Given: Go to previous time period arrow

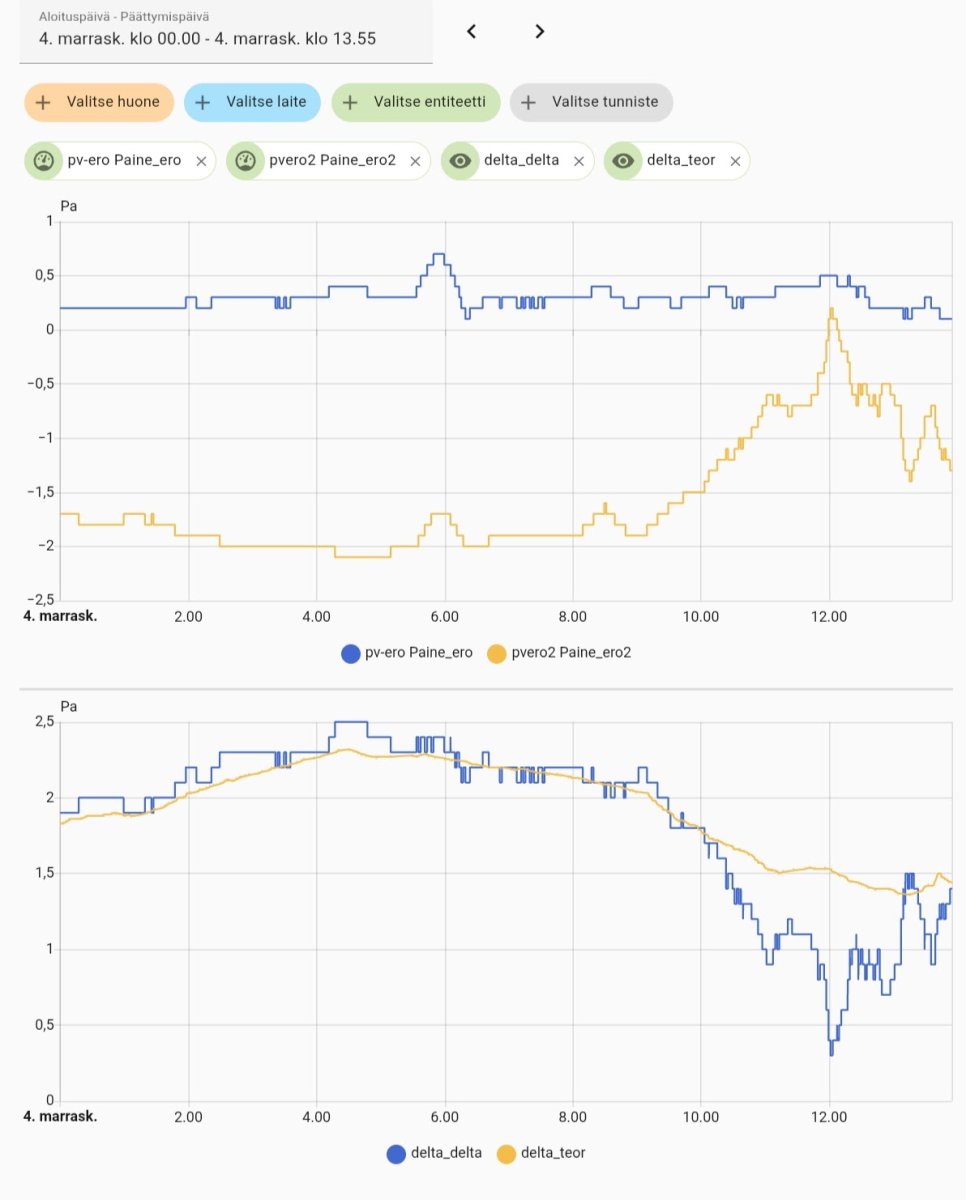Looking at the screenshot, I should [x=472, y=31].
